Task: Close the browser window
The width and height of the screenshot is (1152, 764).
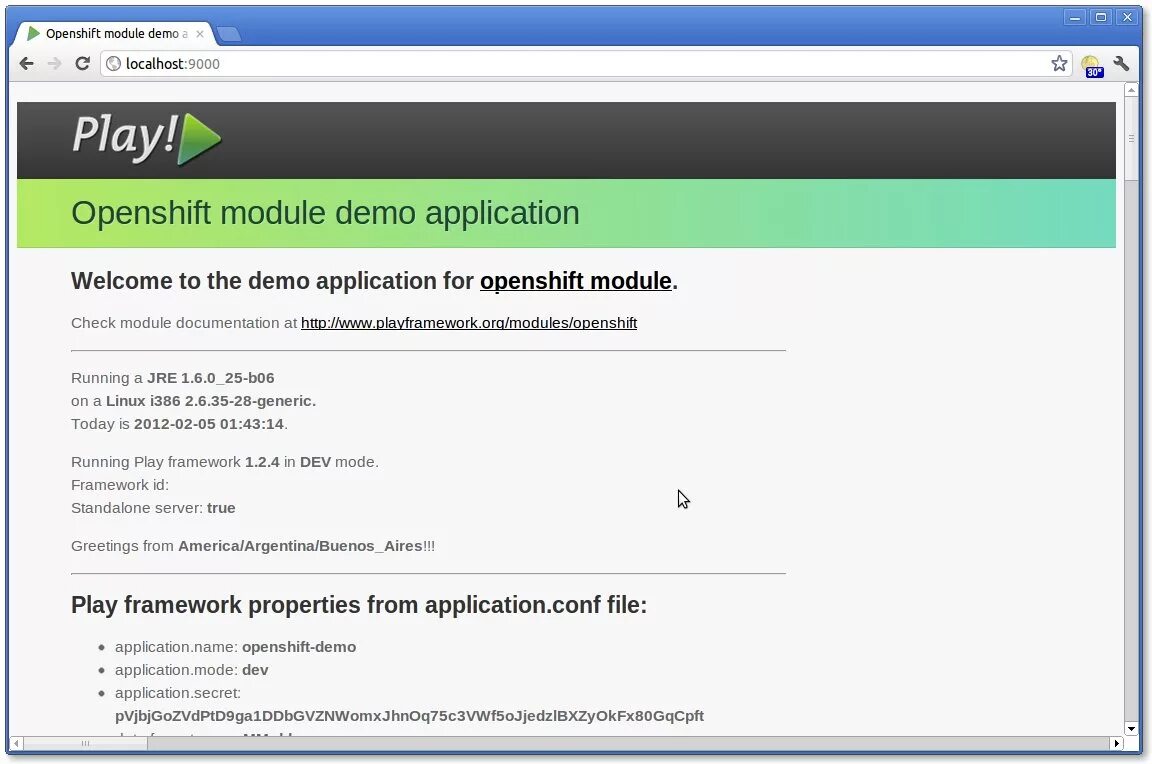Action: pyautogui.click(x=1127, y=17)
